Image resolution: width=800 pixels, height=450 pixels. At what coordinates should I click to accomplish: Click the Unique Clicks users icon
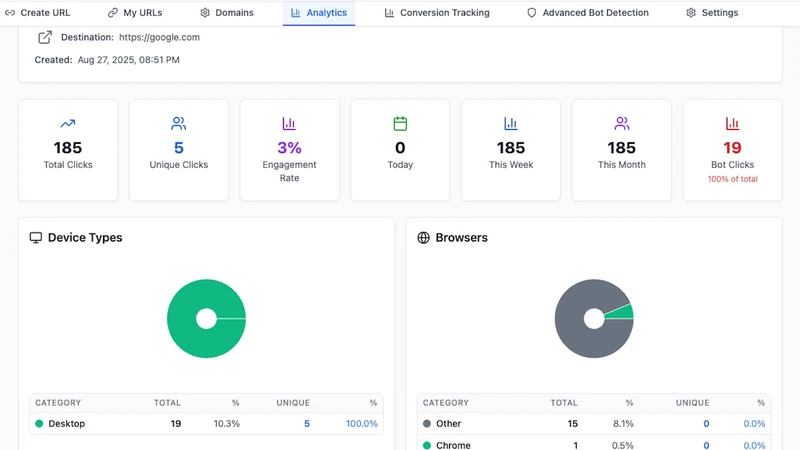coord(179,123)
